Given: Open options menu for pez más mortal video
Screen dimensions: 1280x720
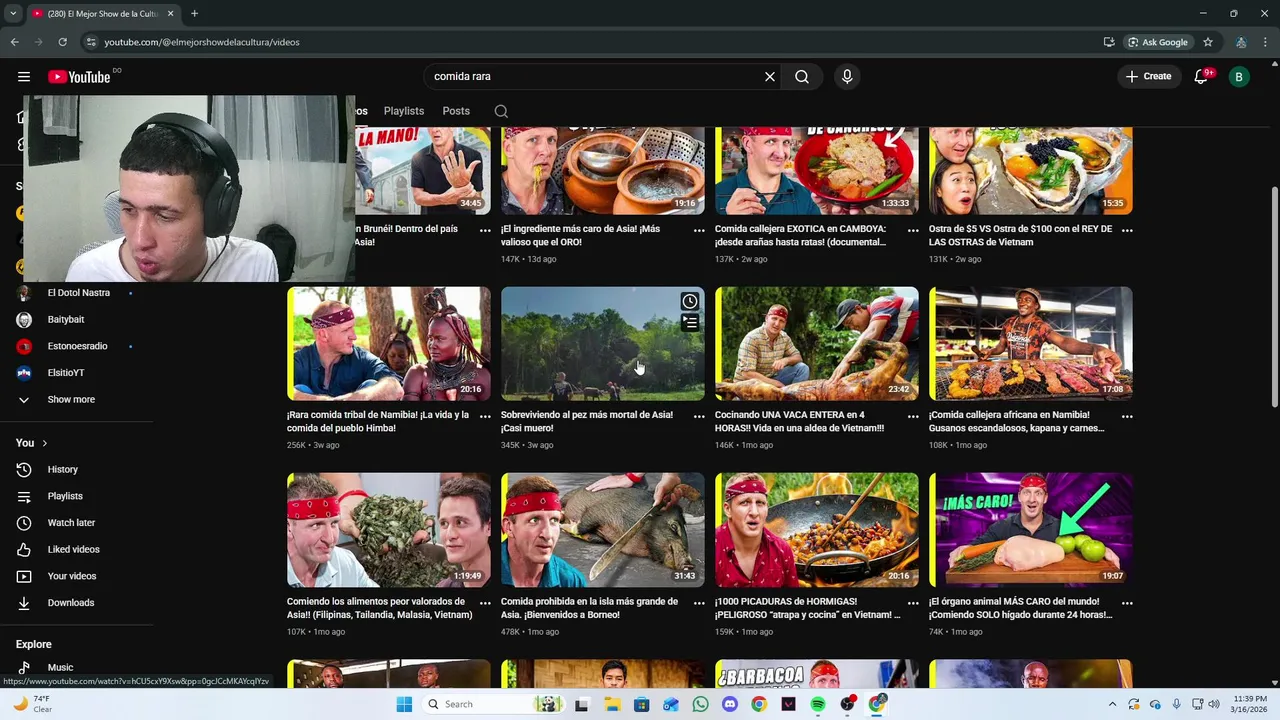Looking at the screenshot, I should click(x=699, y=416).
